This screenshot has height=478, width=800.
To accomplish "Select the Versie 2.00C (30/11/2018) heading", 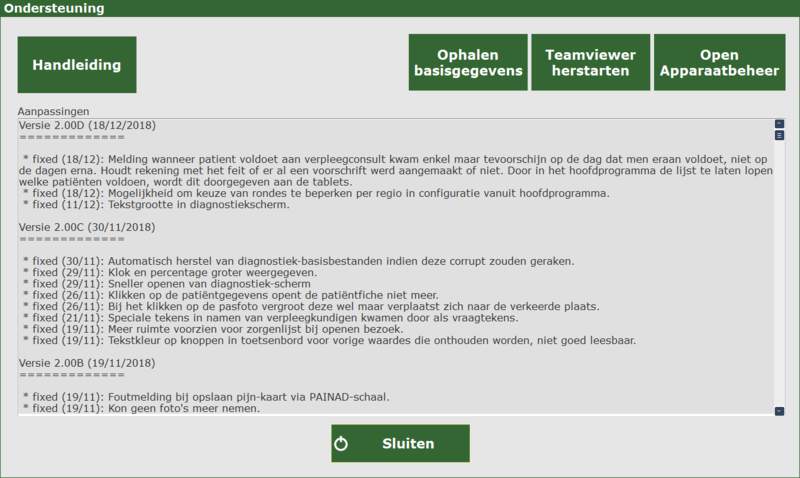I will click(x=87, y=227).
